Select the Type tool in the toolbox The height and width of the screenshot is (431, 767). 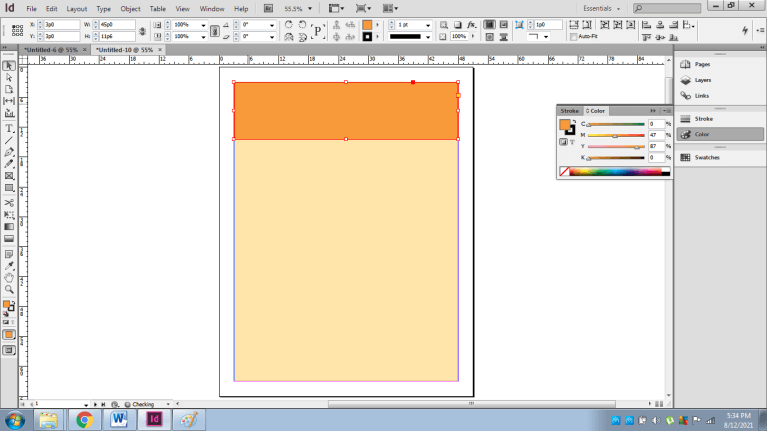9,129
